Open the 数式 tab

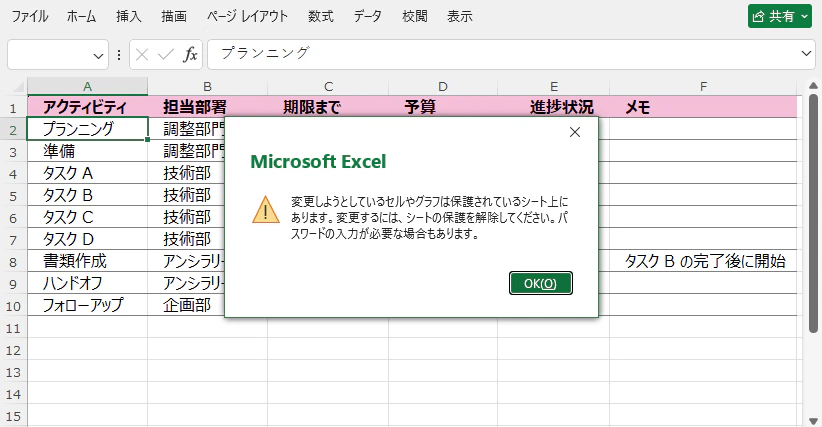[x=320, y=16]
